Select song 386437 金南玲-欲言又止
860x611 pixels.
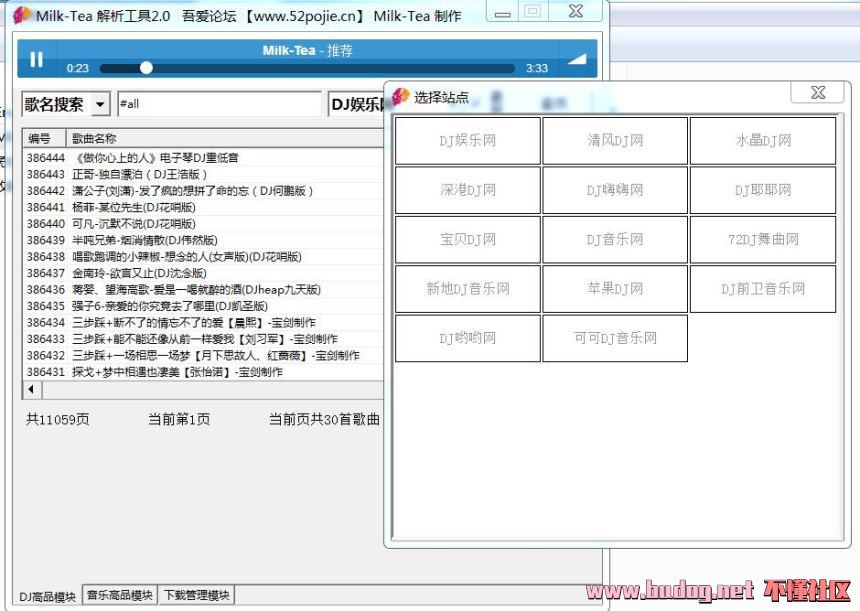click(203, 273)
